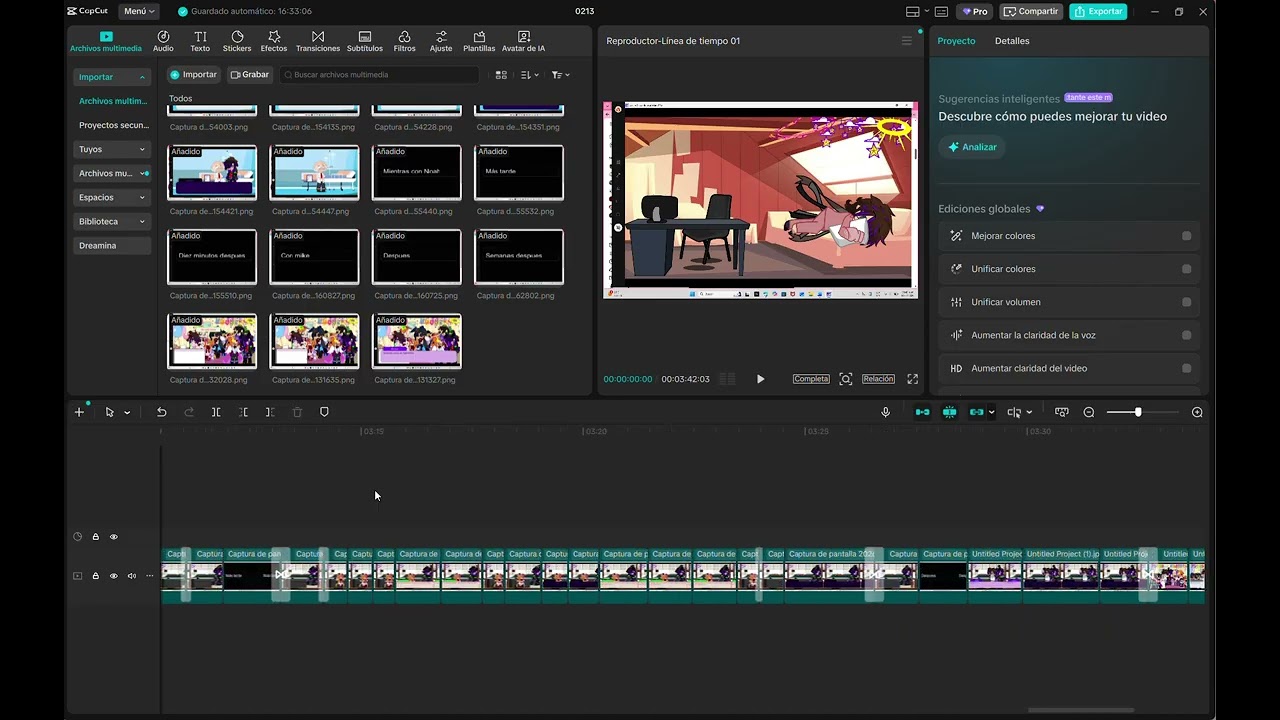Open the selection tool mode dropdown
Image resolution: width=1280 pixels, height=720 pixels.
[127, 413]
